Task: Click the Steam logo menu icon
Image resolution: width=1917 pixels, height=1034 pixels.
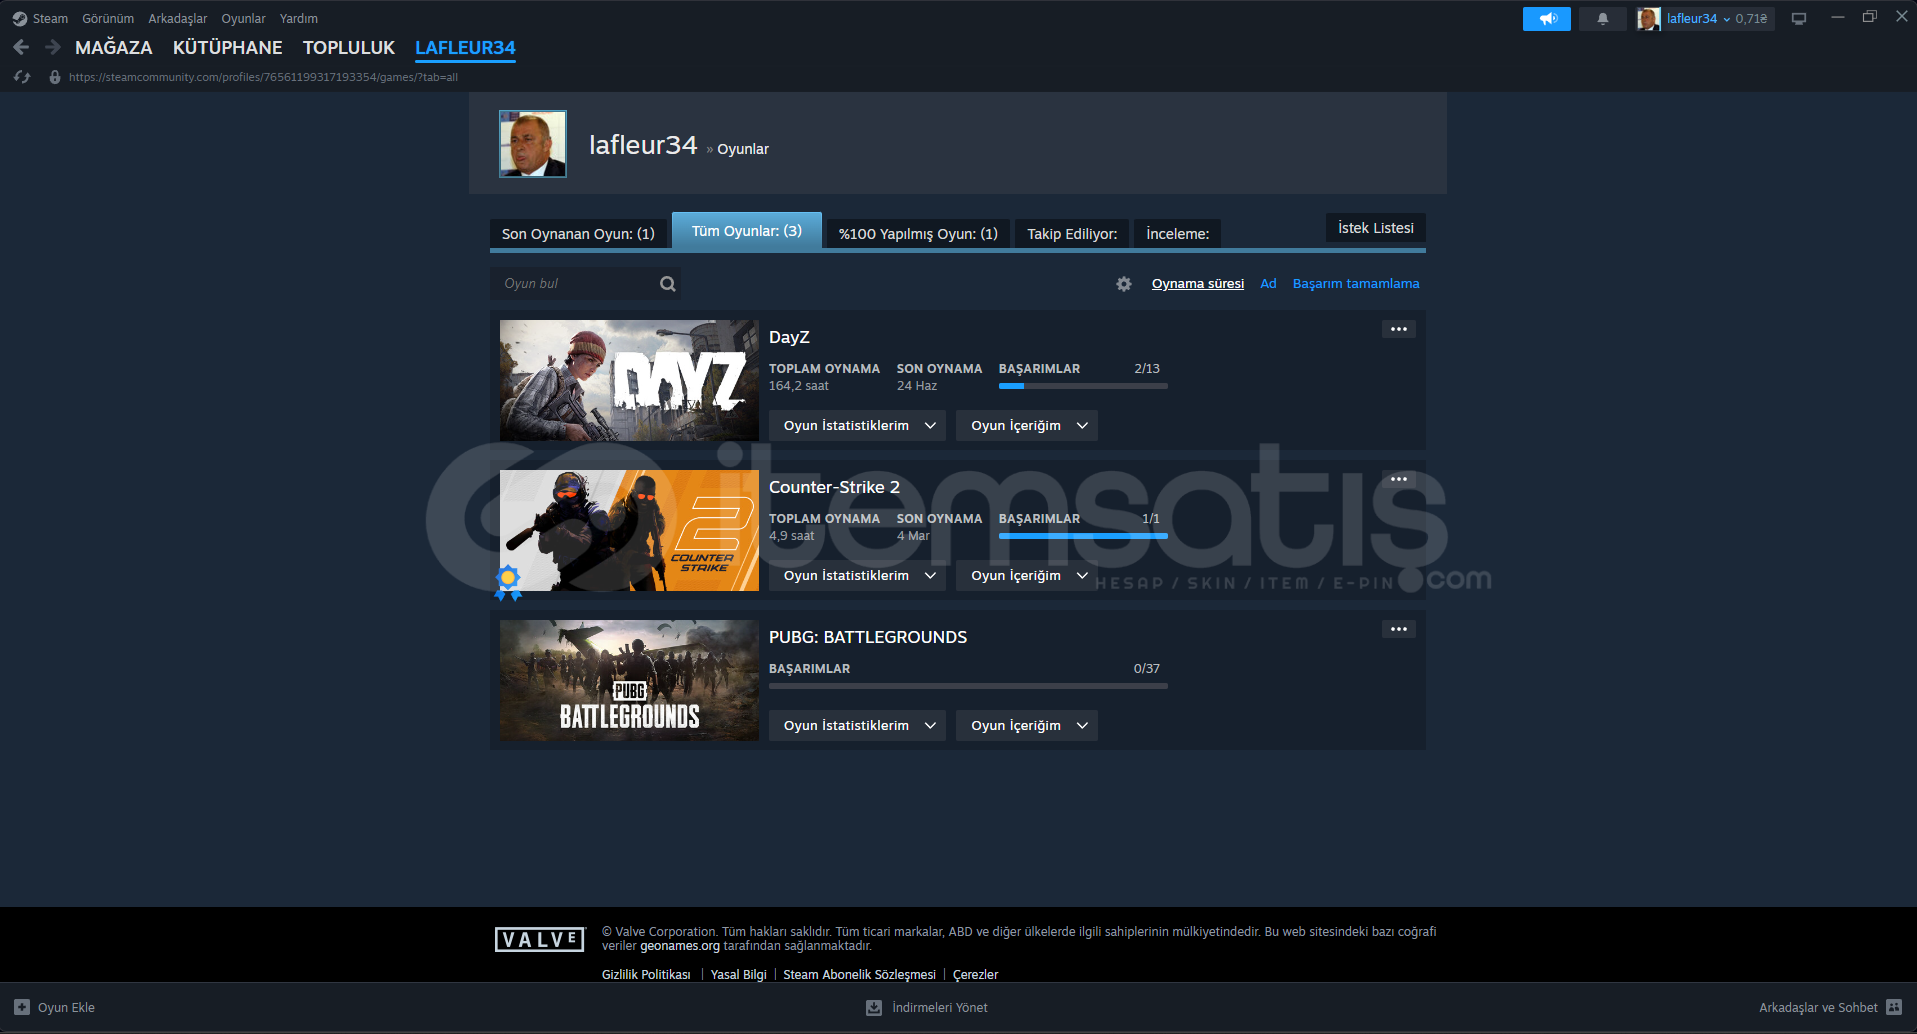Action: click(19, 19)
